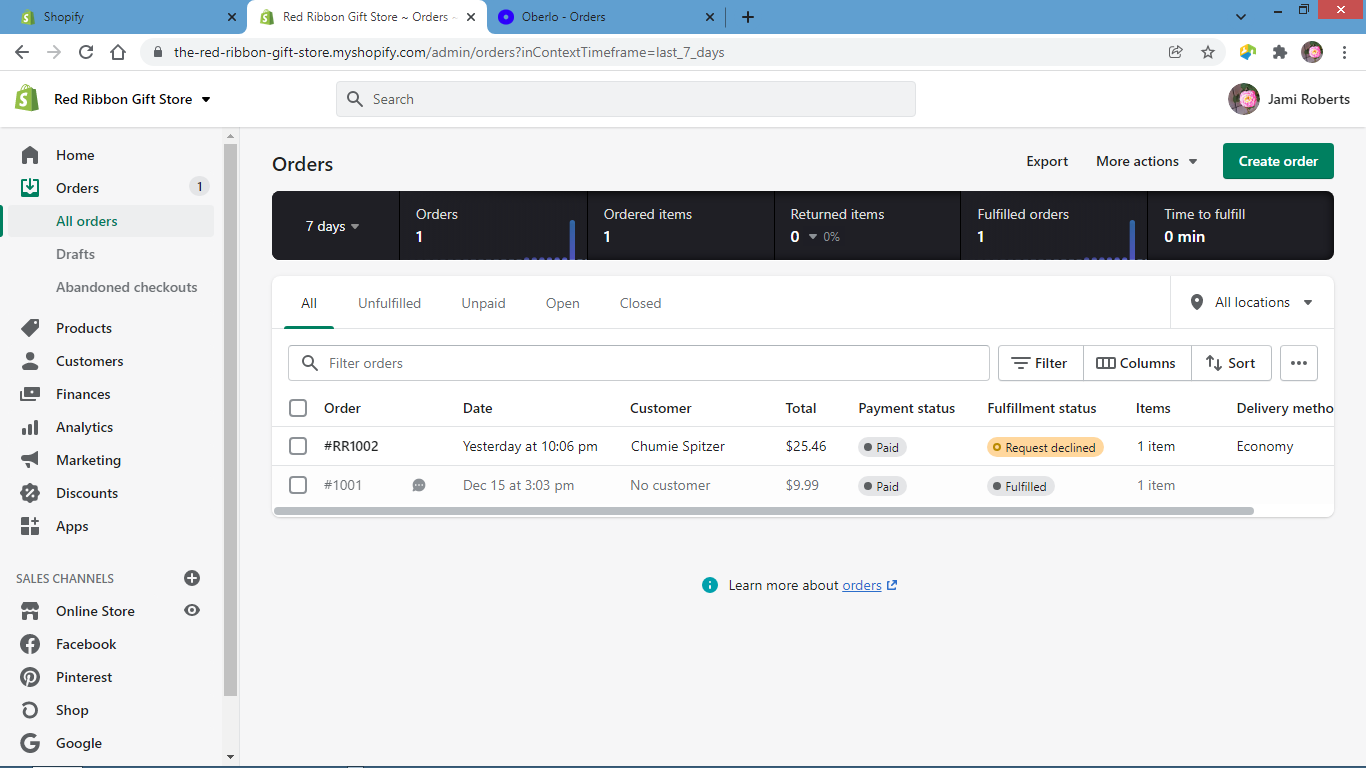Viewport: 1366px width, 768px height.
Task: Click the Pinterest channel icon
Action: coord(30,677)
